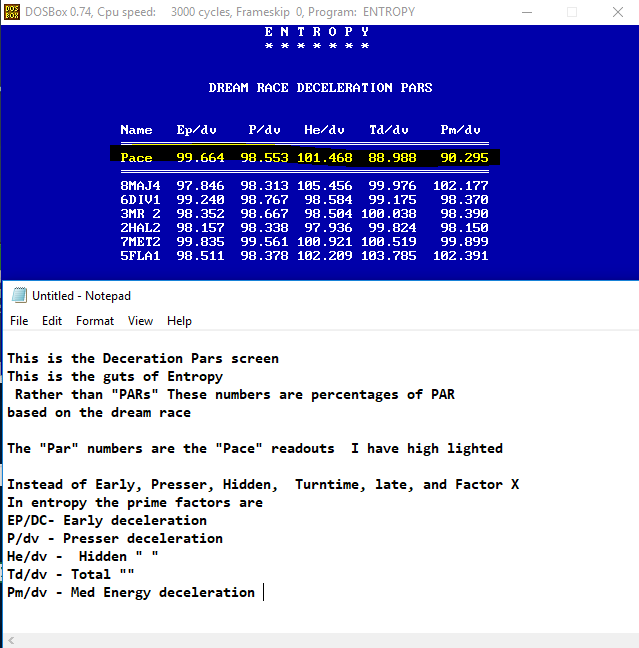Image resolution: width=639 pixels, height=648 pixels.
Task: Click Notepad's horizontal scrollbar left arrow
Action: click(x=11, y=641)
